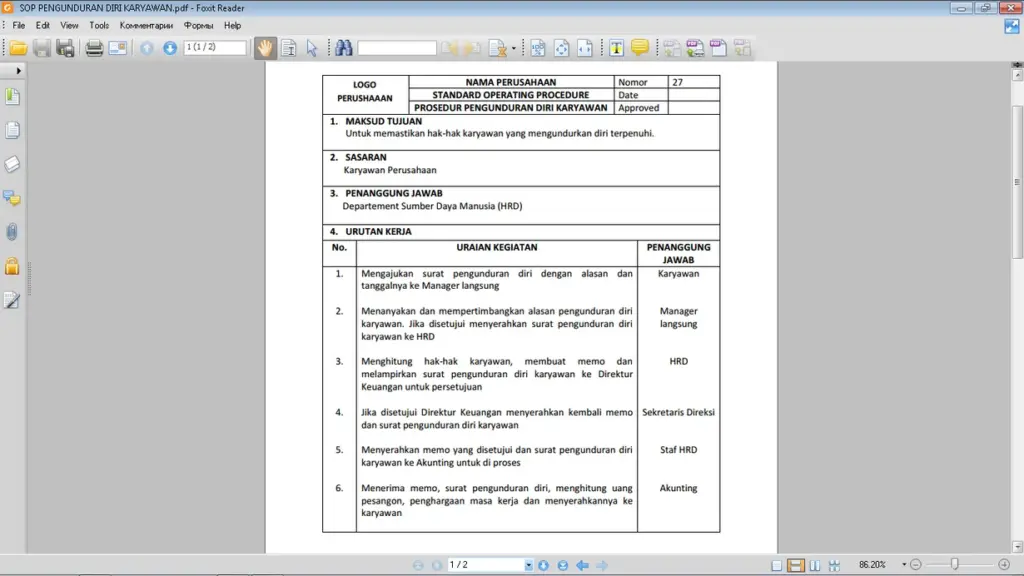Open the Tools menu

pos(99,25)
